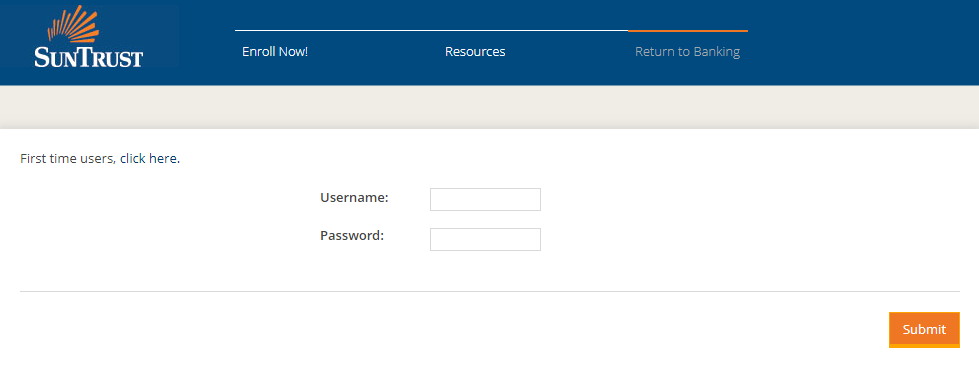
Task: Click the Password: label
Action: pos(352,236)
